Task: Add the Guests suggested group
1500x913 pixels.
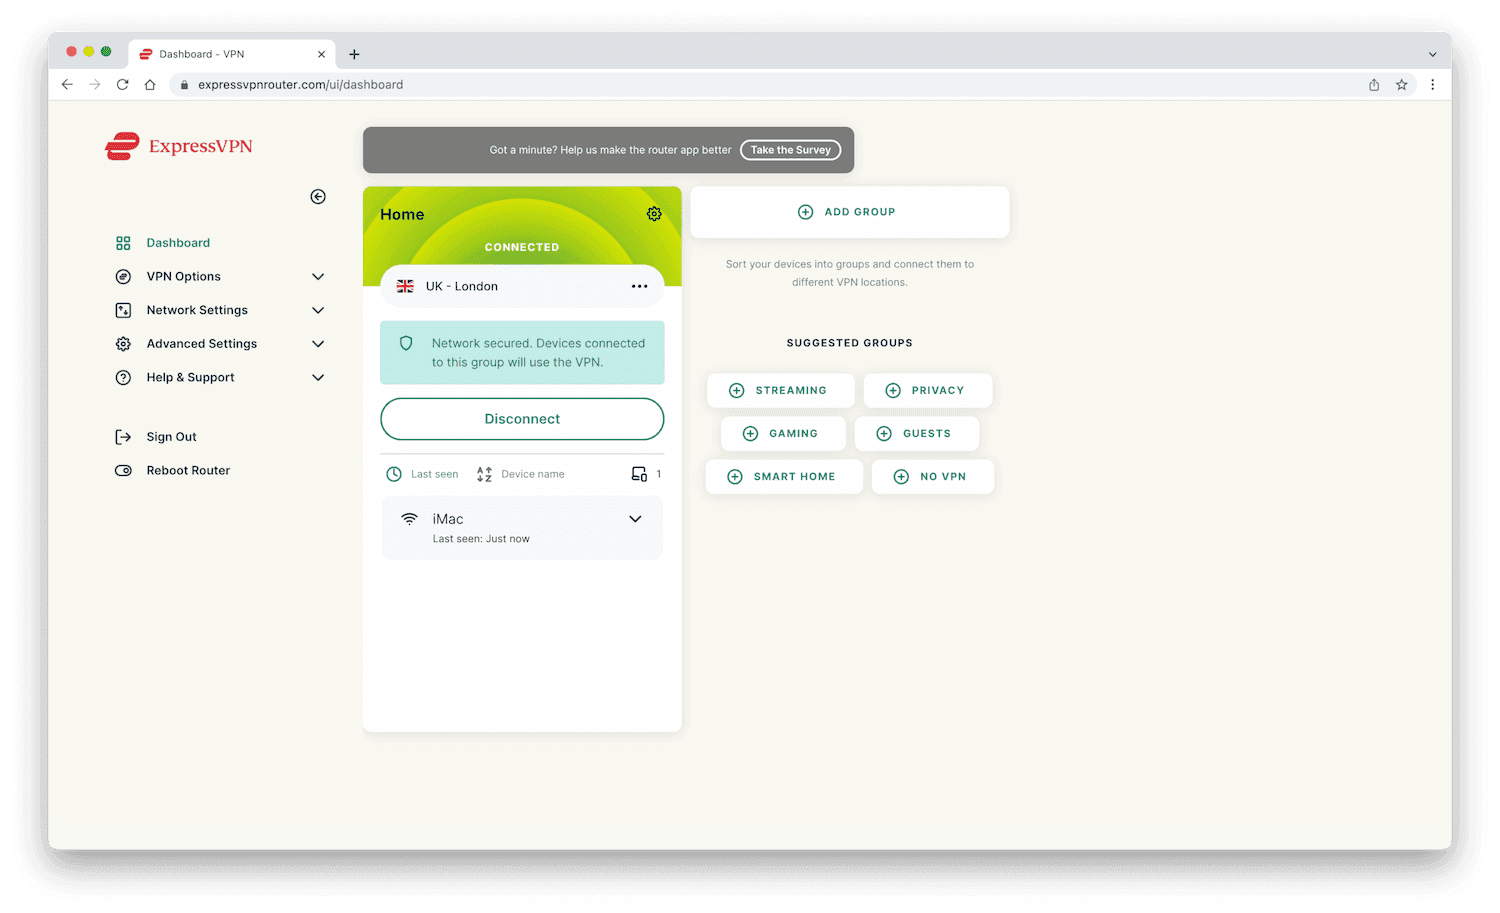Action: point(916,433)
